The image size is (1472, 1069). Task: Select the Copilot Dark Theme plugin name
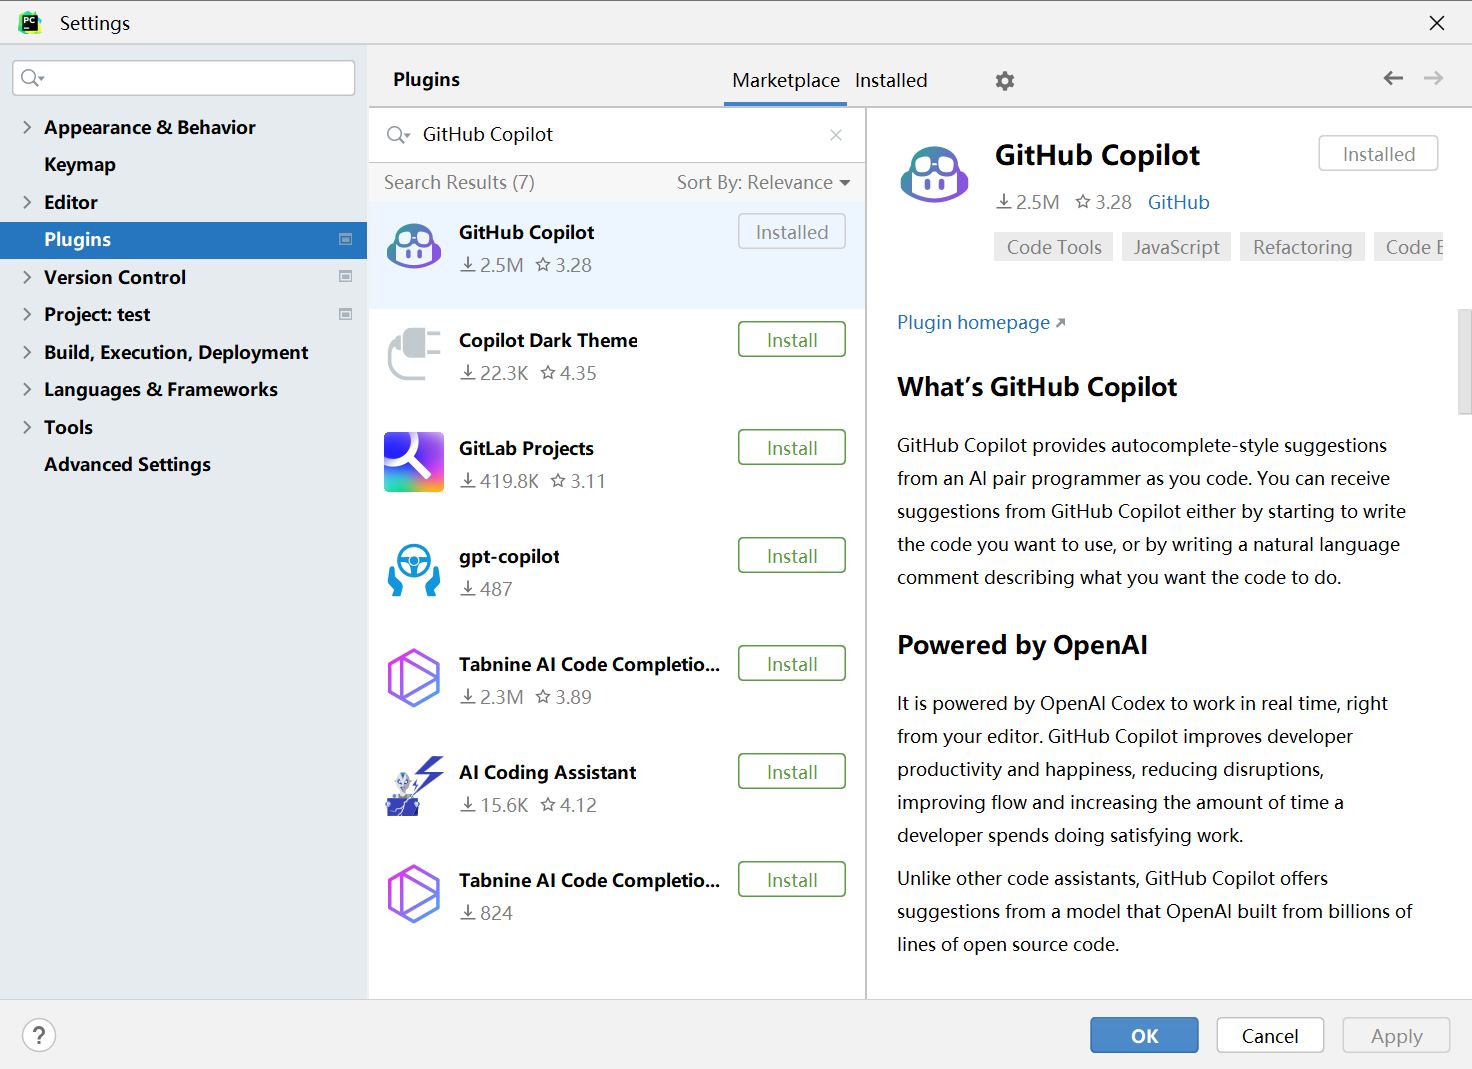pos(548,340)
